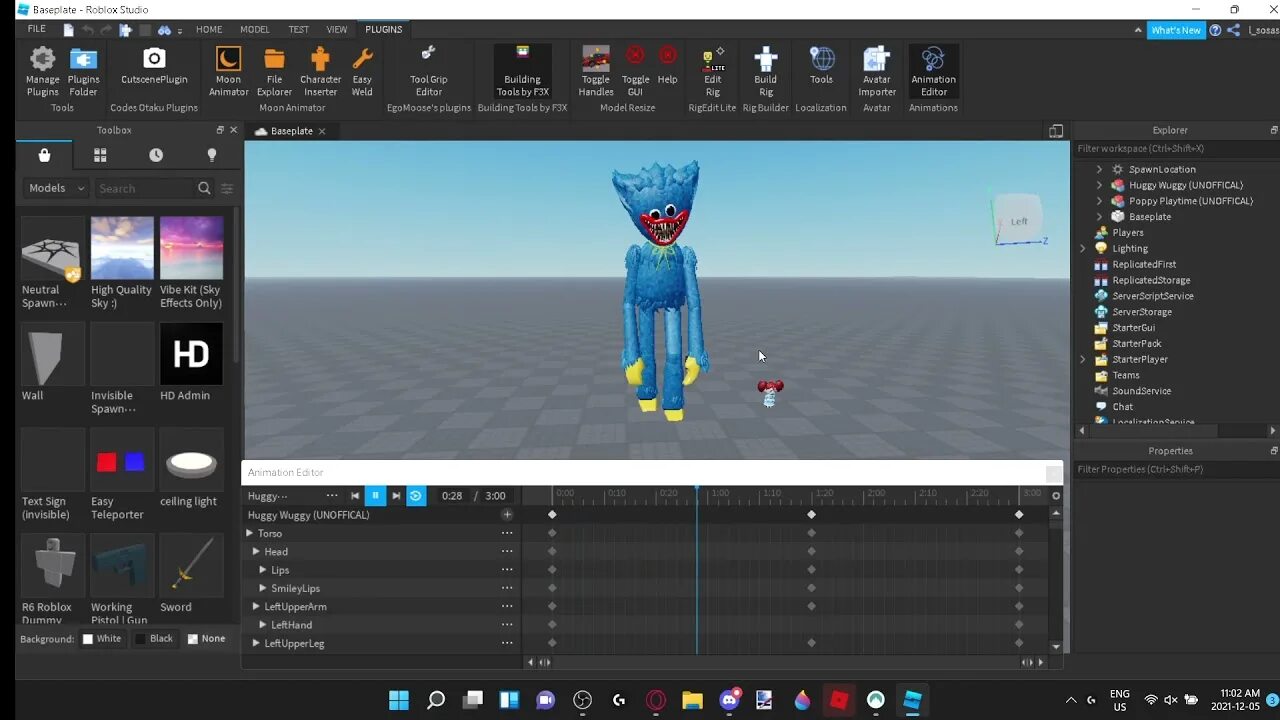This screenshot has width=1280, height=720.
Task: Open the Toolbox Recent clock tab
Action: 156,155
